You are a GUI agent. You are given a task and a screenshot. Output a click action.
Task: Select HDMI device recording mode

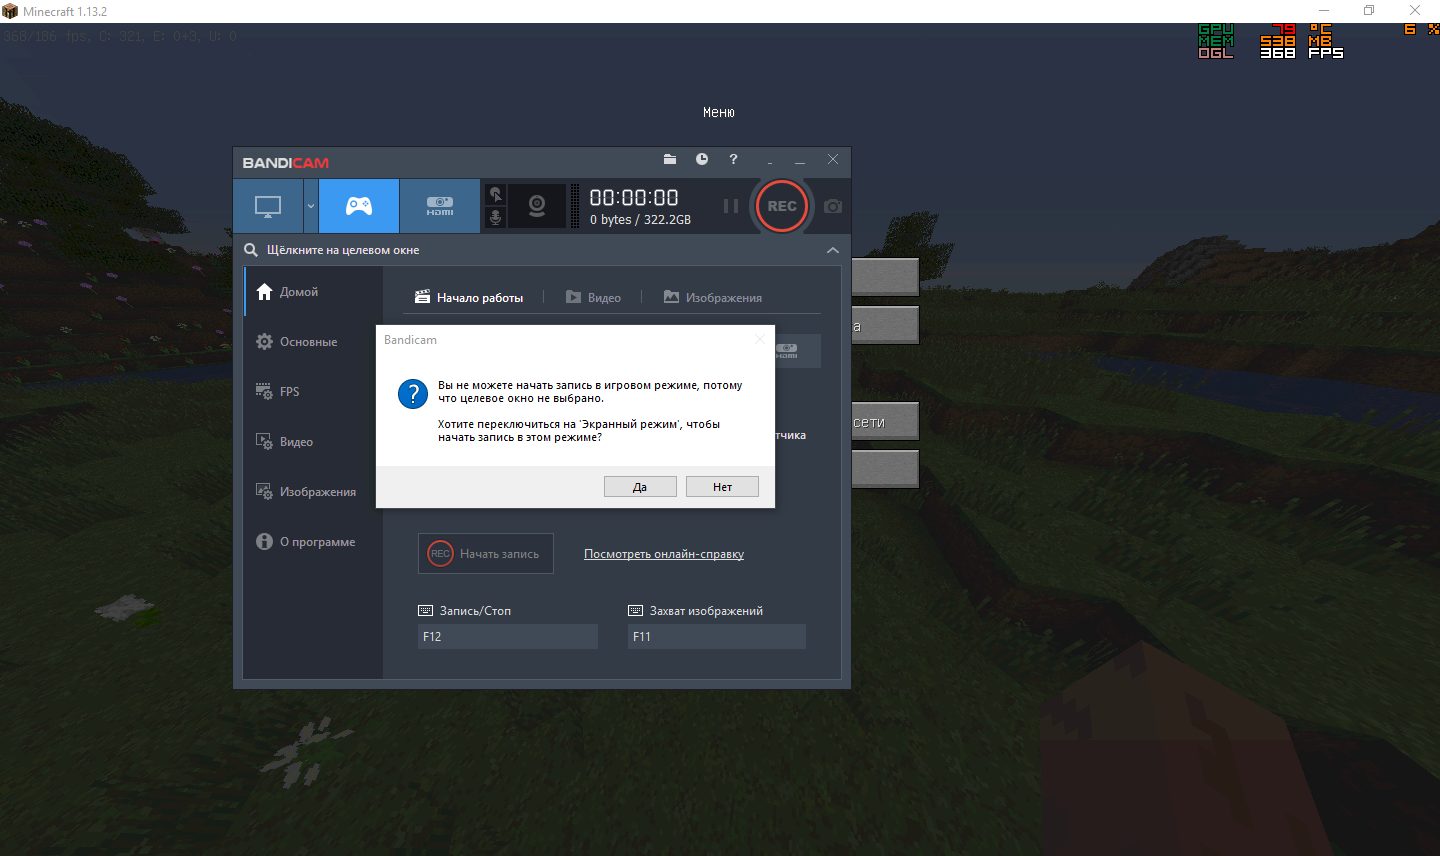(440, 206)
